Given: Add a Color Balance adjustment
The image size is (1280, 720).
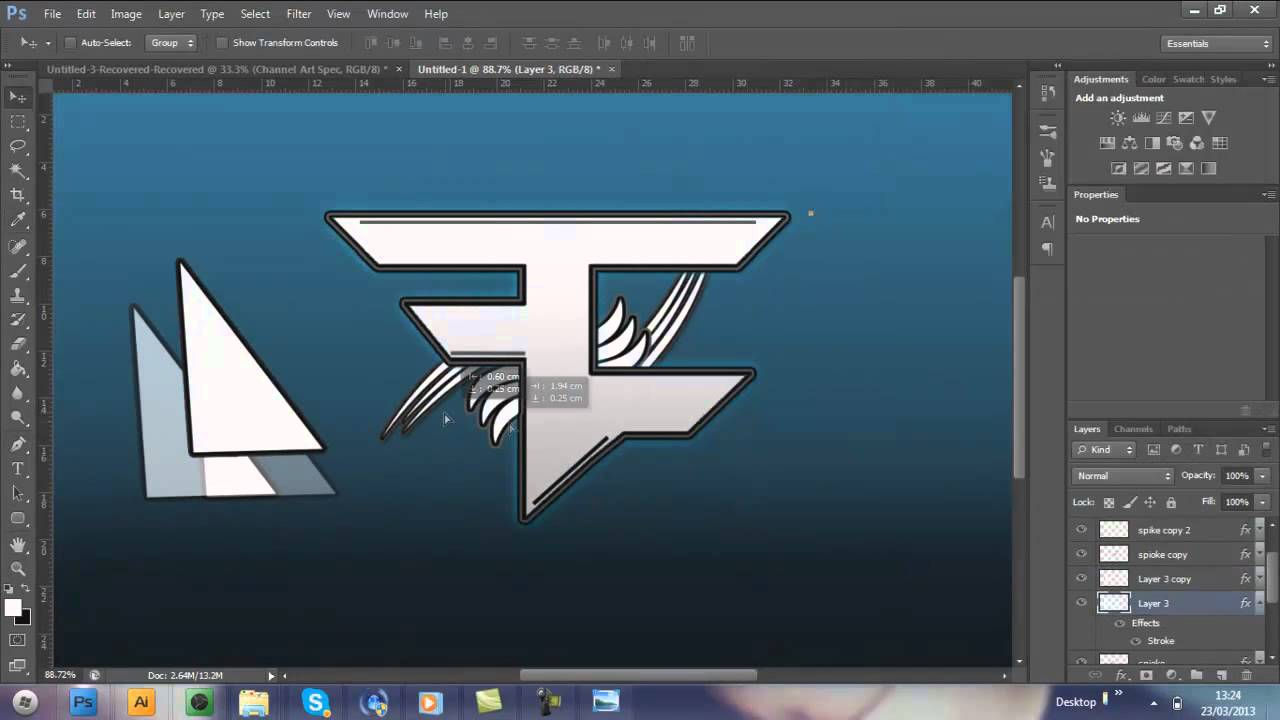Looking at the screenshot, I should pos(1130,143).
